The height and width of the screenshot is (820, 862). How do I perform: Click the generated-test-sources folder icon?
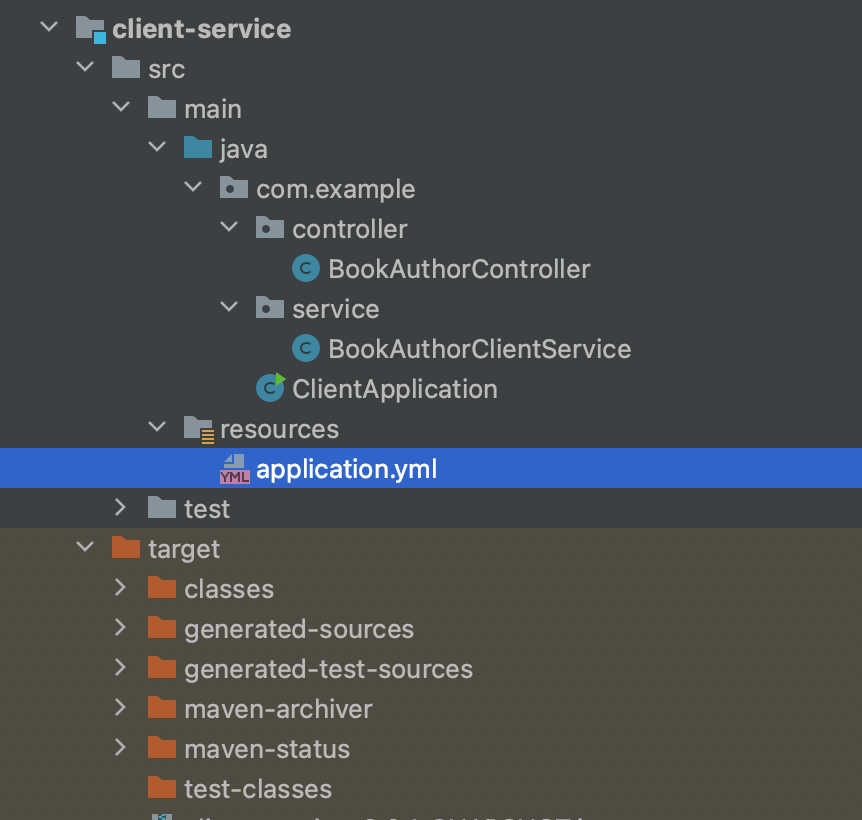pyautogui.click(x=162, y=668)
